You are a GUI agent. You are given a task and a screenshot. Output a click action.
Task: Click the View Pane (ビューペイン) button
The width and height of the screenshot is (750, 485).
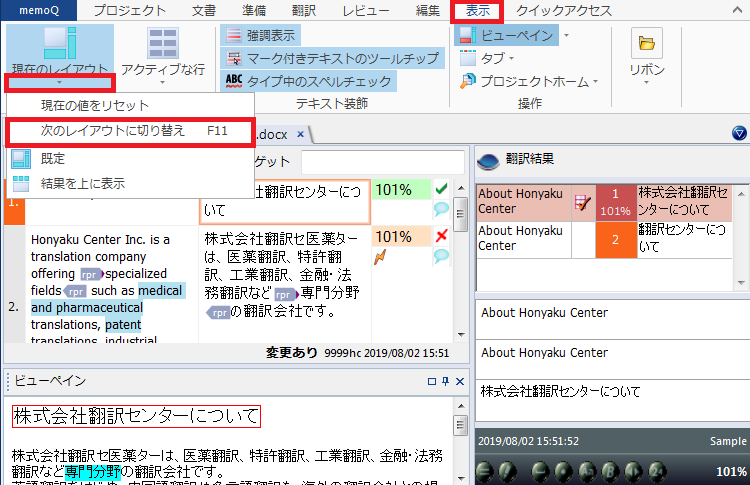508,35
